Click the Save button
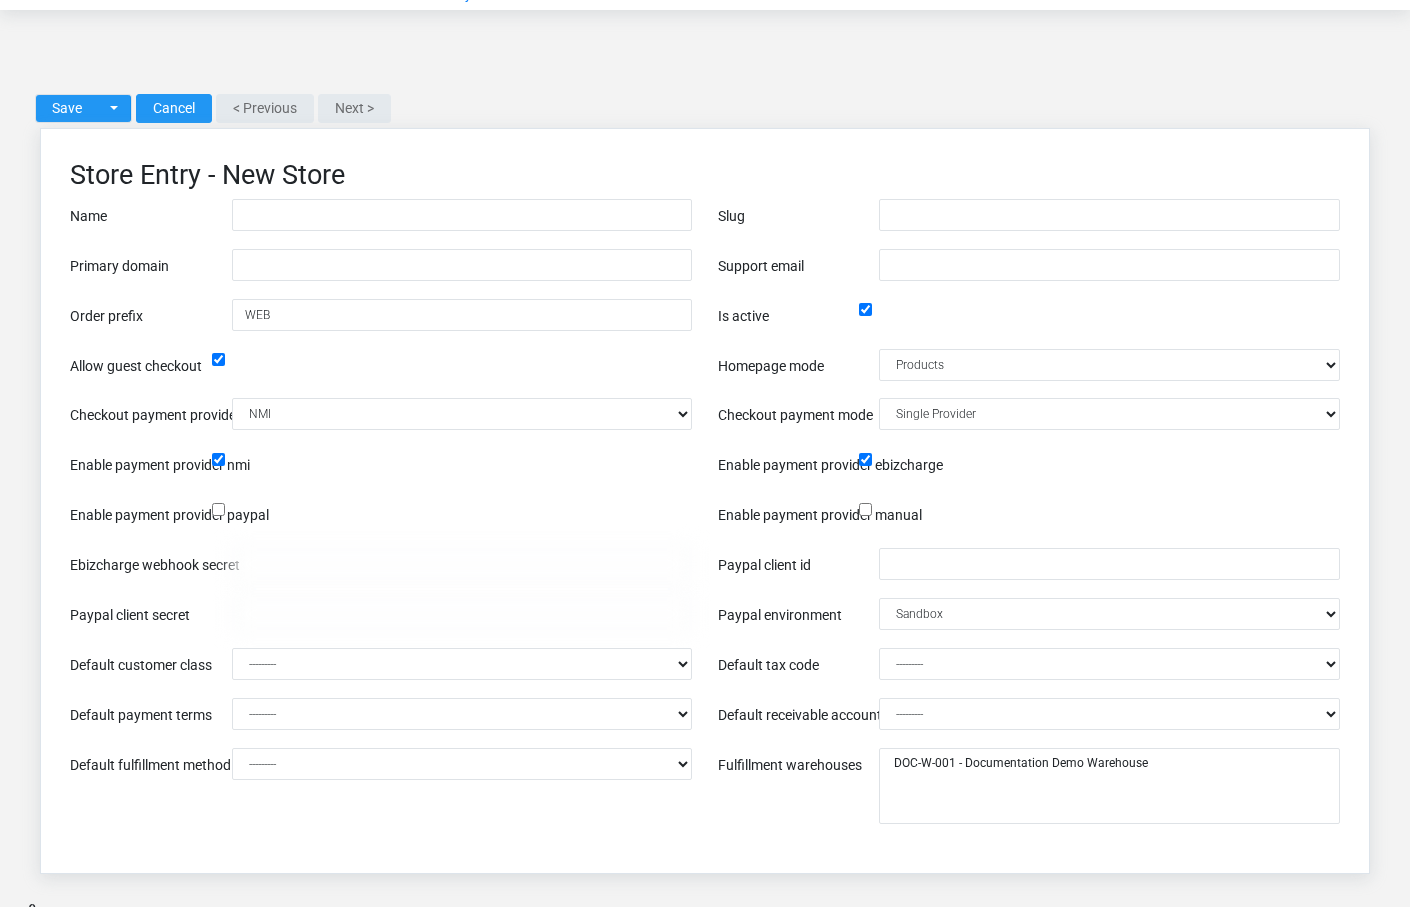Viewport: 1410px width, 907px height. (67, 108)
